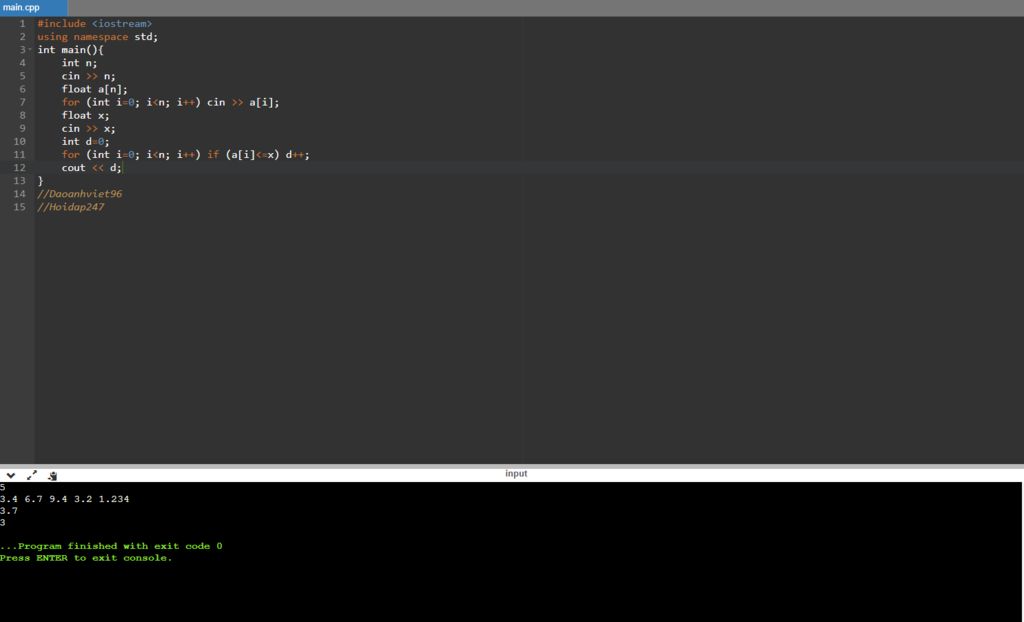Click line number 15 in gutter
Viewport: 1024px width, 622px height.
point(19,206)
